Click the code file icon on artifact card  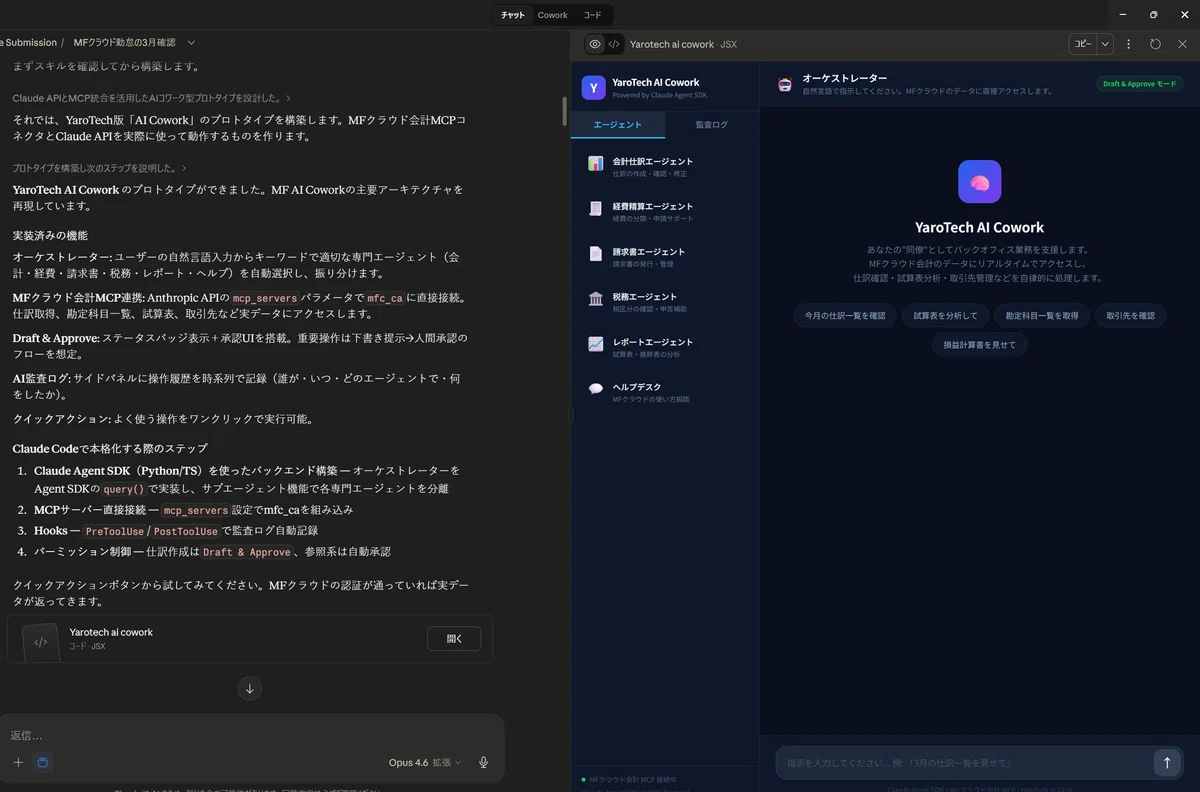(41, 642)
